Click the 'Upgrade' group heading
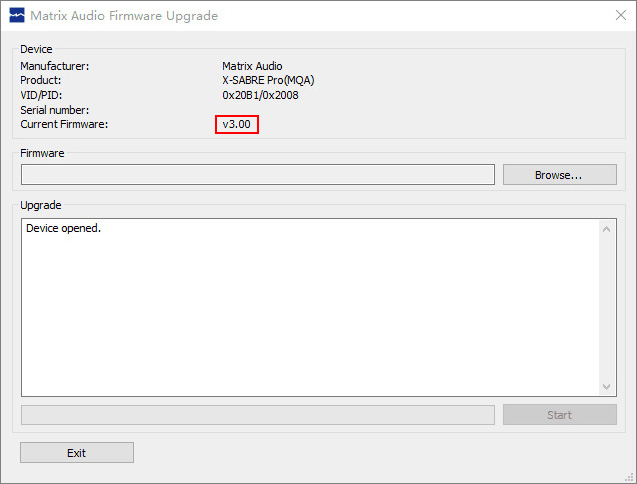This screenshot has width=637, height=484. tap(41, 205)
